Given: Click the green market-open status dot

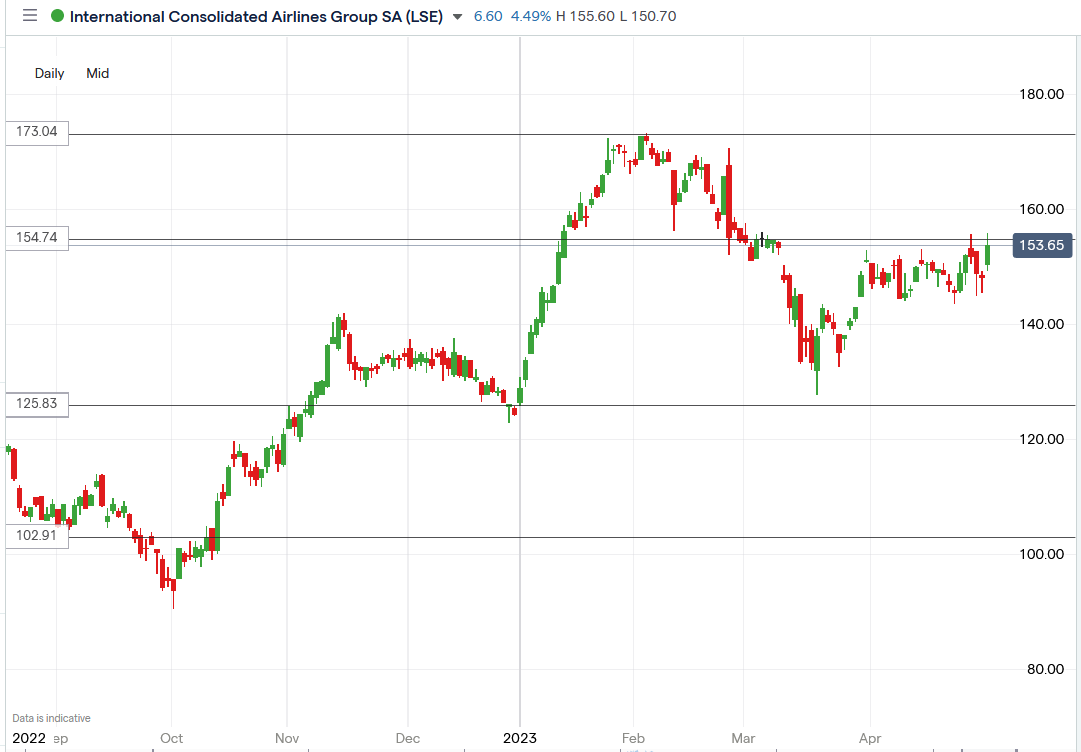Looking at the screenshot, I should coord(58,17).
